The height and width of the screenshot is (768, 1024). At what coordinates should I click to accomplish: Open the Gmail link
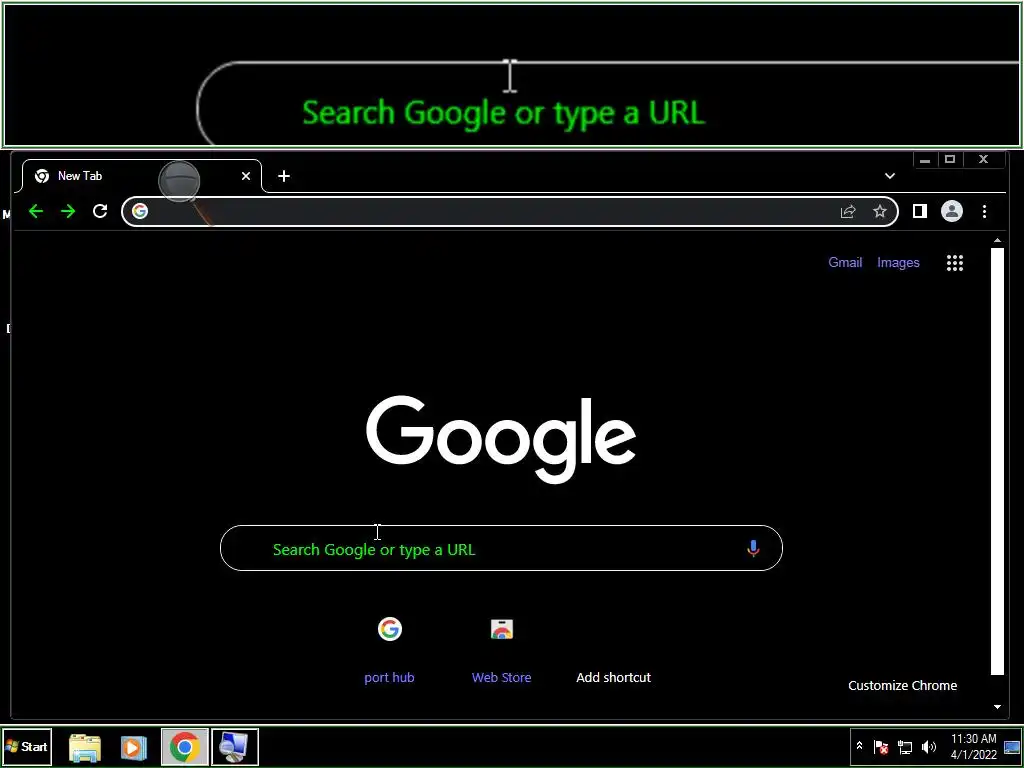(845, 263)
